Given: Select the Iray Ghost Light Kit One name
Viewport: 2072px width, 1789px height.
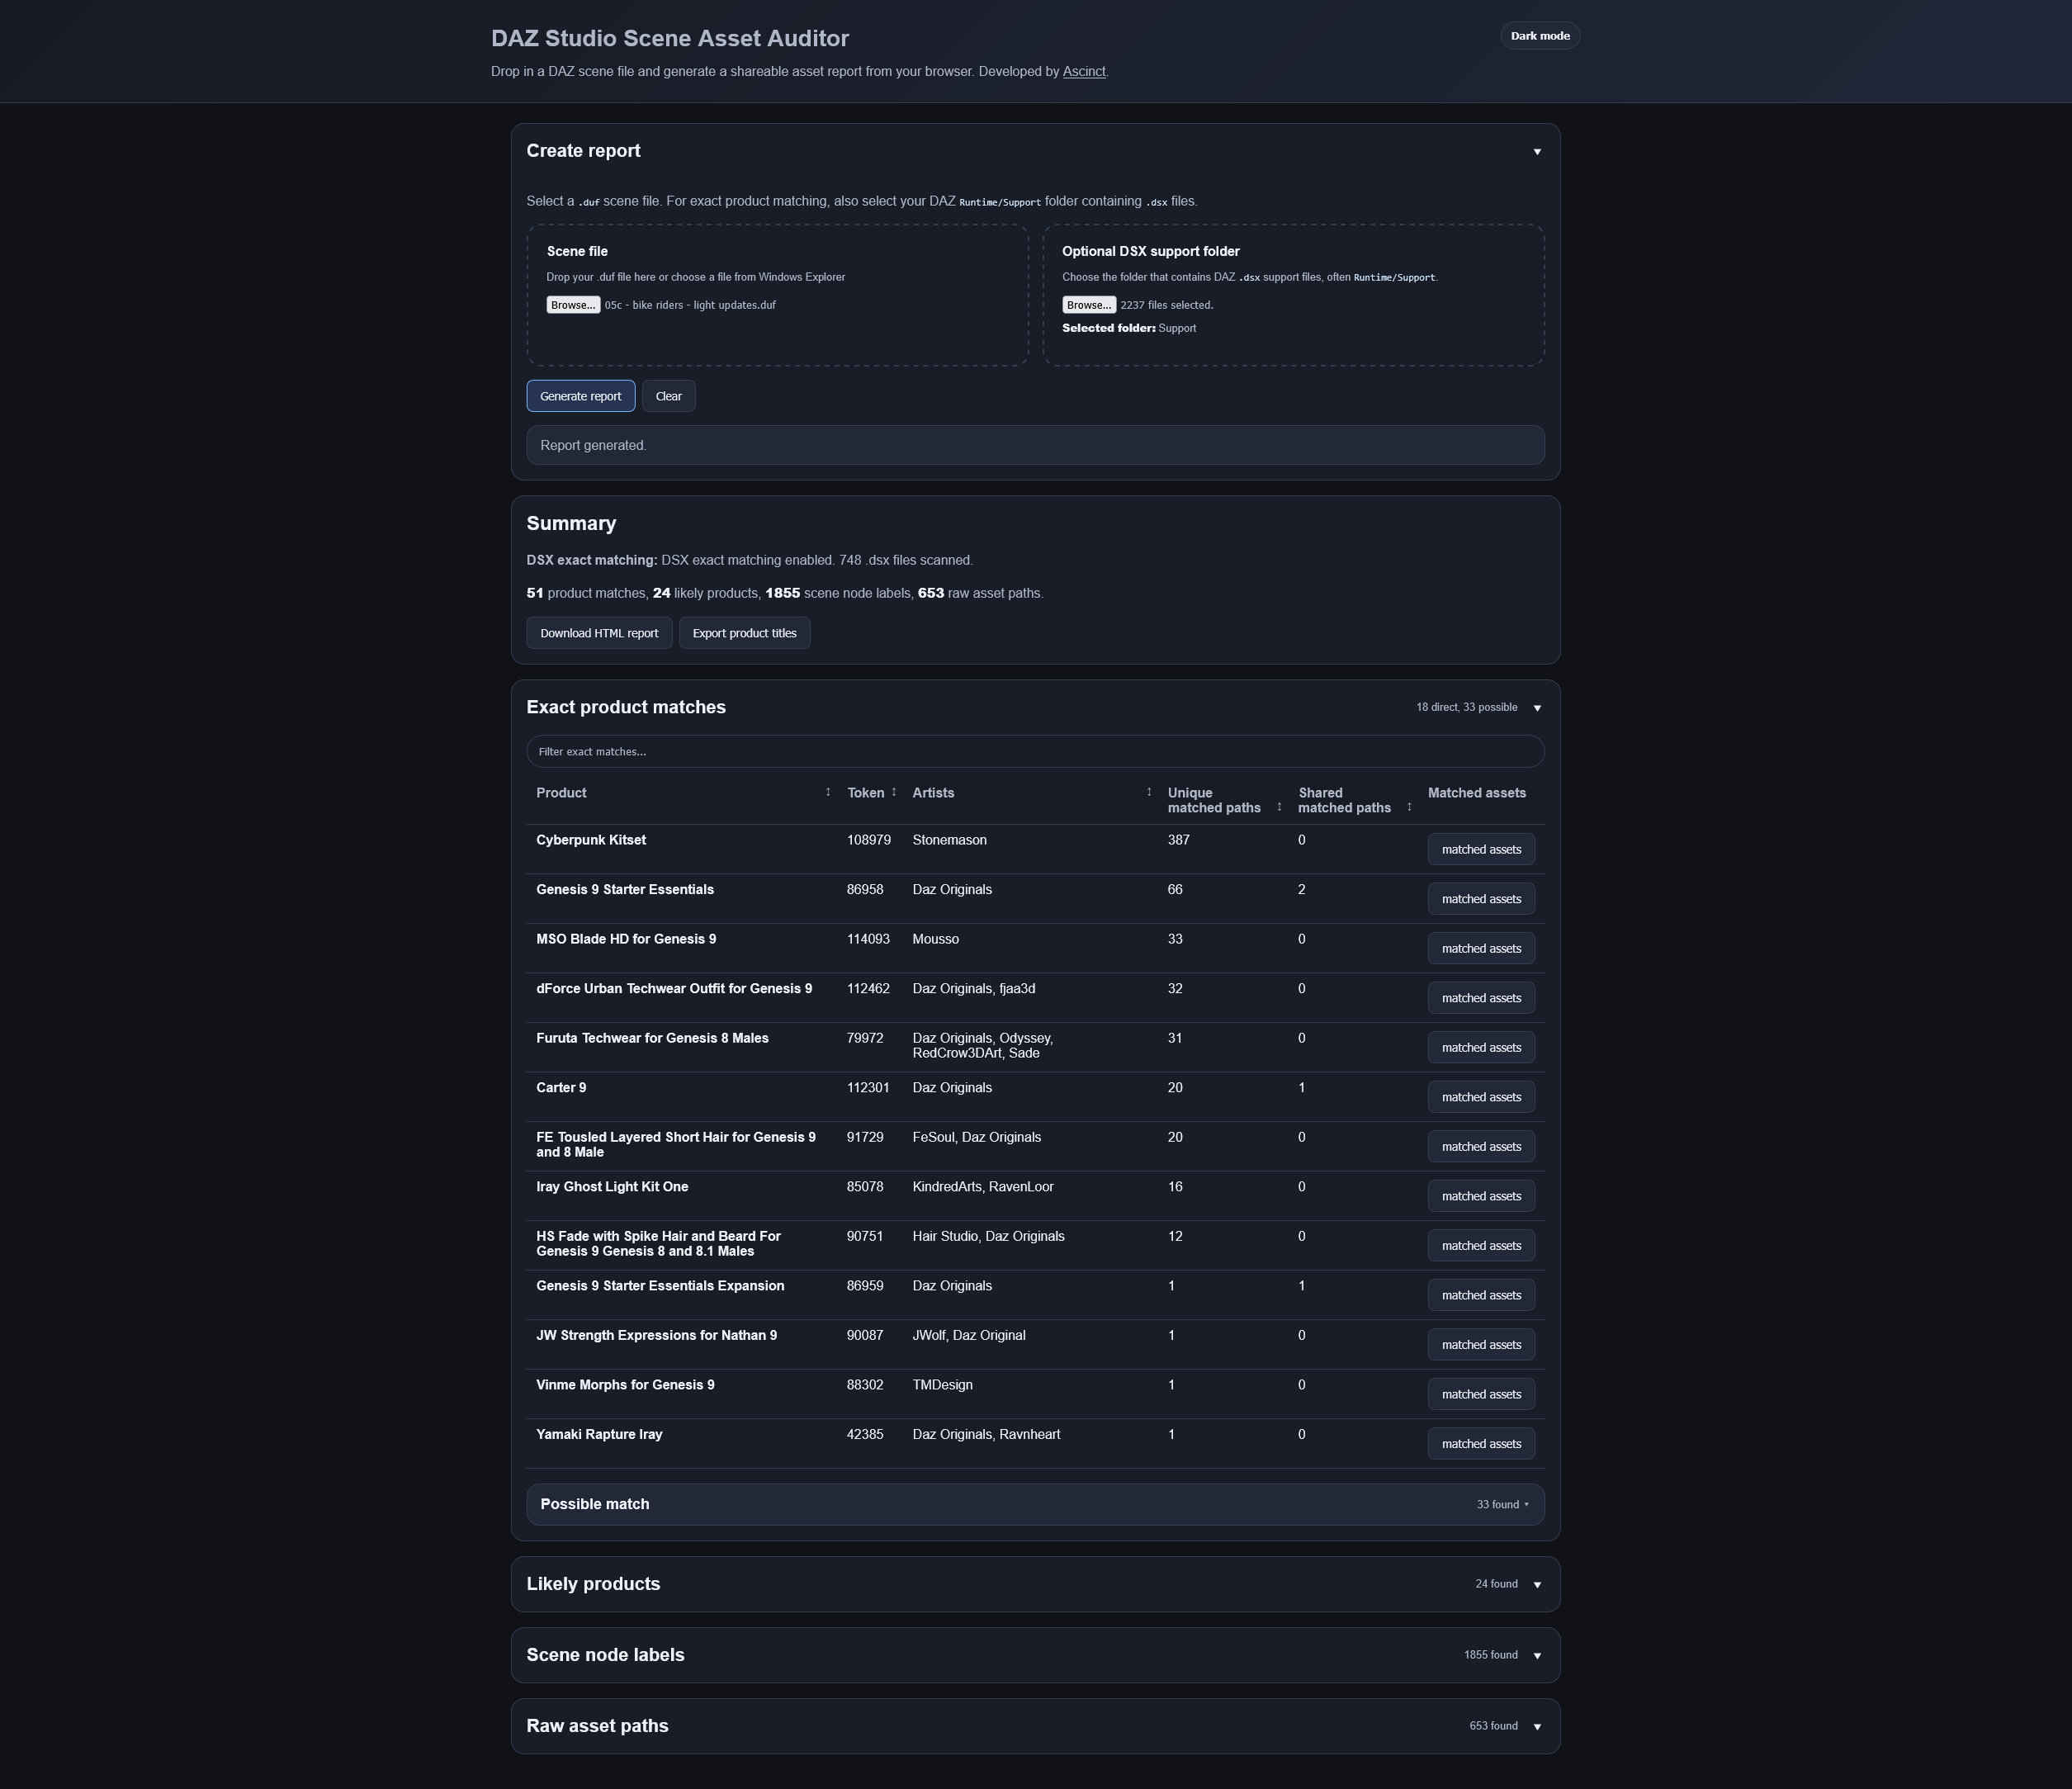Looking at the screenshot, I should (x=612, y=1187).
